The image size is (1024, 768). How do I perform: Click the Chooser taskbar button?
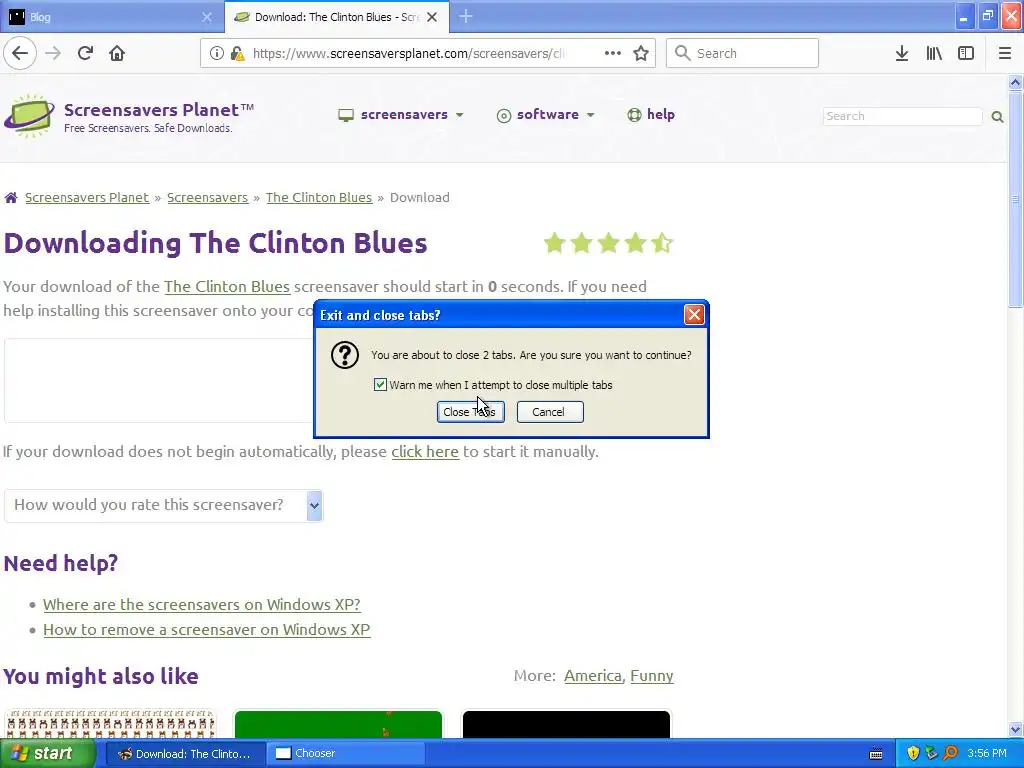pos(346,754)
